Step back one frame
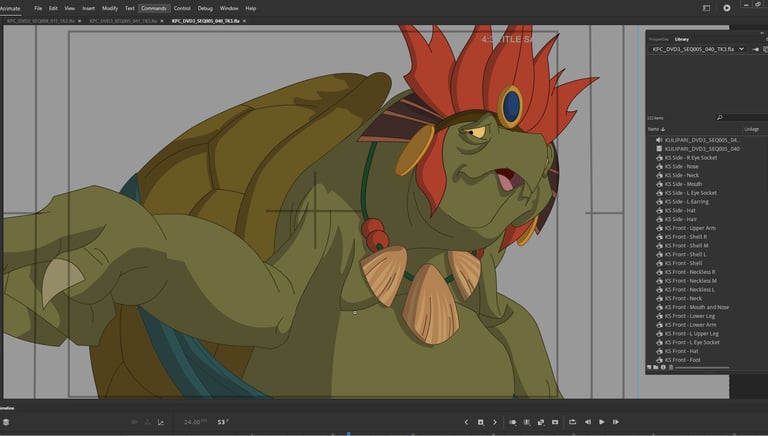Viewport: 768px width, 436px height. (588, 422)
